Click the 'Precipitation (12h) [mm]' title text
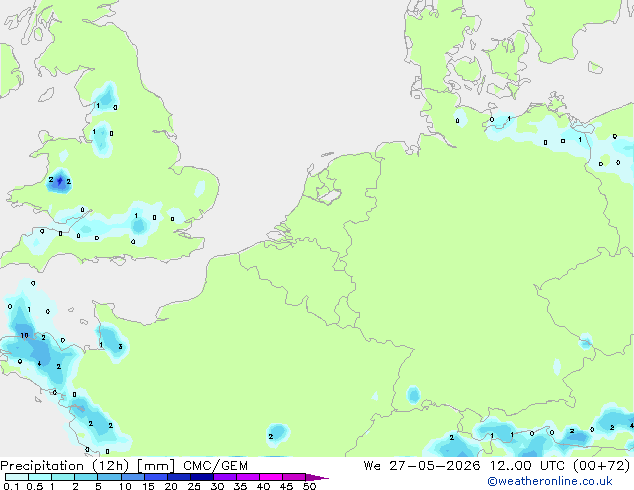Image resolution: width=634 pixels, height=490 pixels. click(x=87, y=466)
